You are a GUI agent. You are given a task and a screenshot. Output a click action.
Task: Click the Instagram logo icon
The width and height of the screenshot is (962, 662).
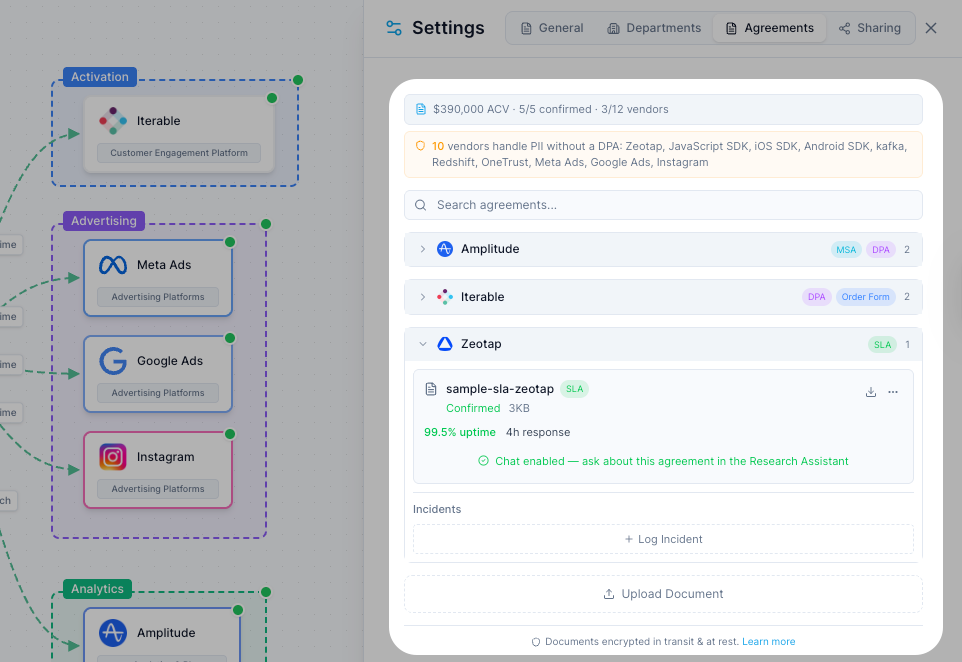pos(113,457)
